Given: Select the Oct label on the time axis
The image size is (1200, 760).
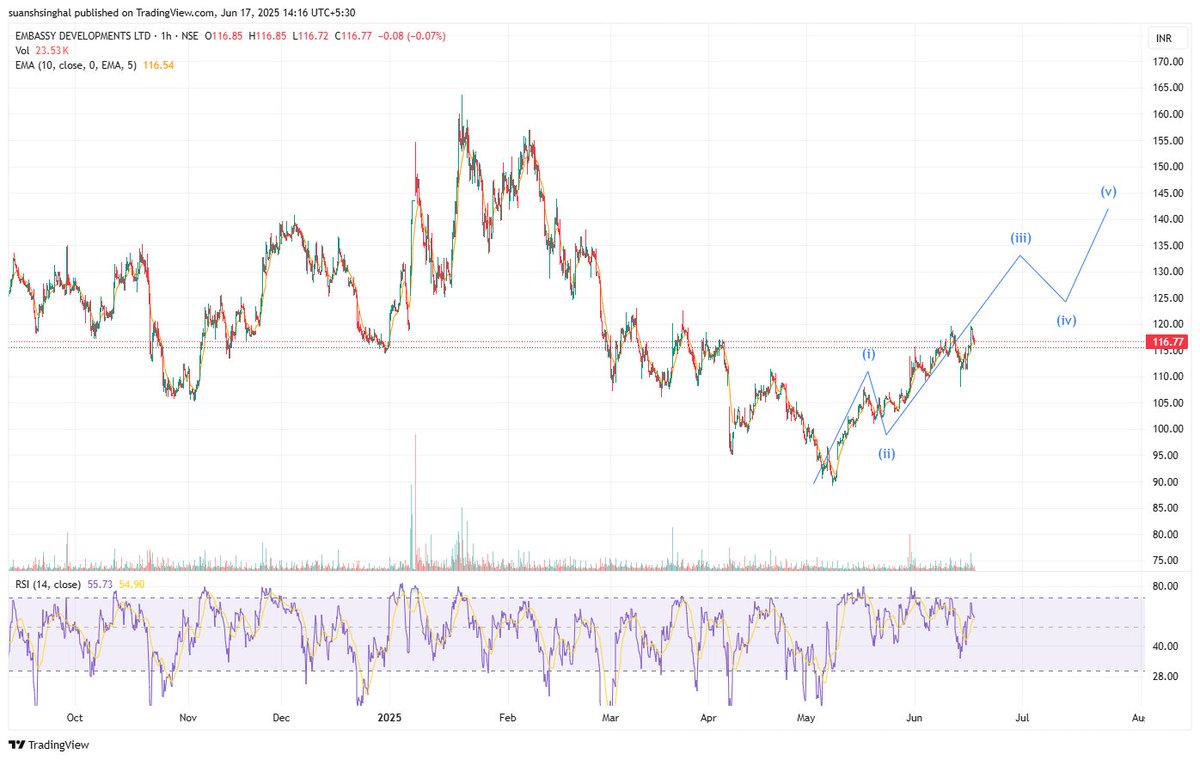Looking at the screenshot, I should [x=75, y=718].
